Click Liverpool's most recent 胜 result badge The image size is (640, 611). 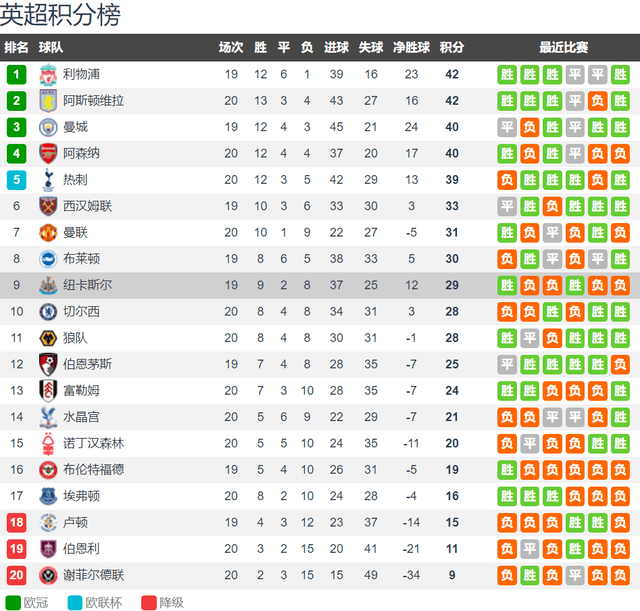620,74
